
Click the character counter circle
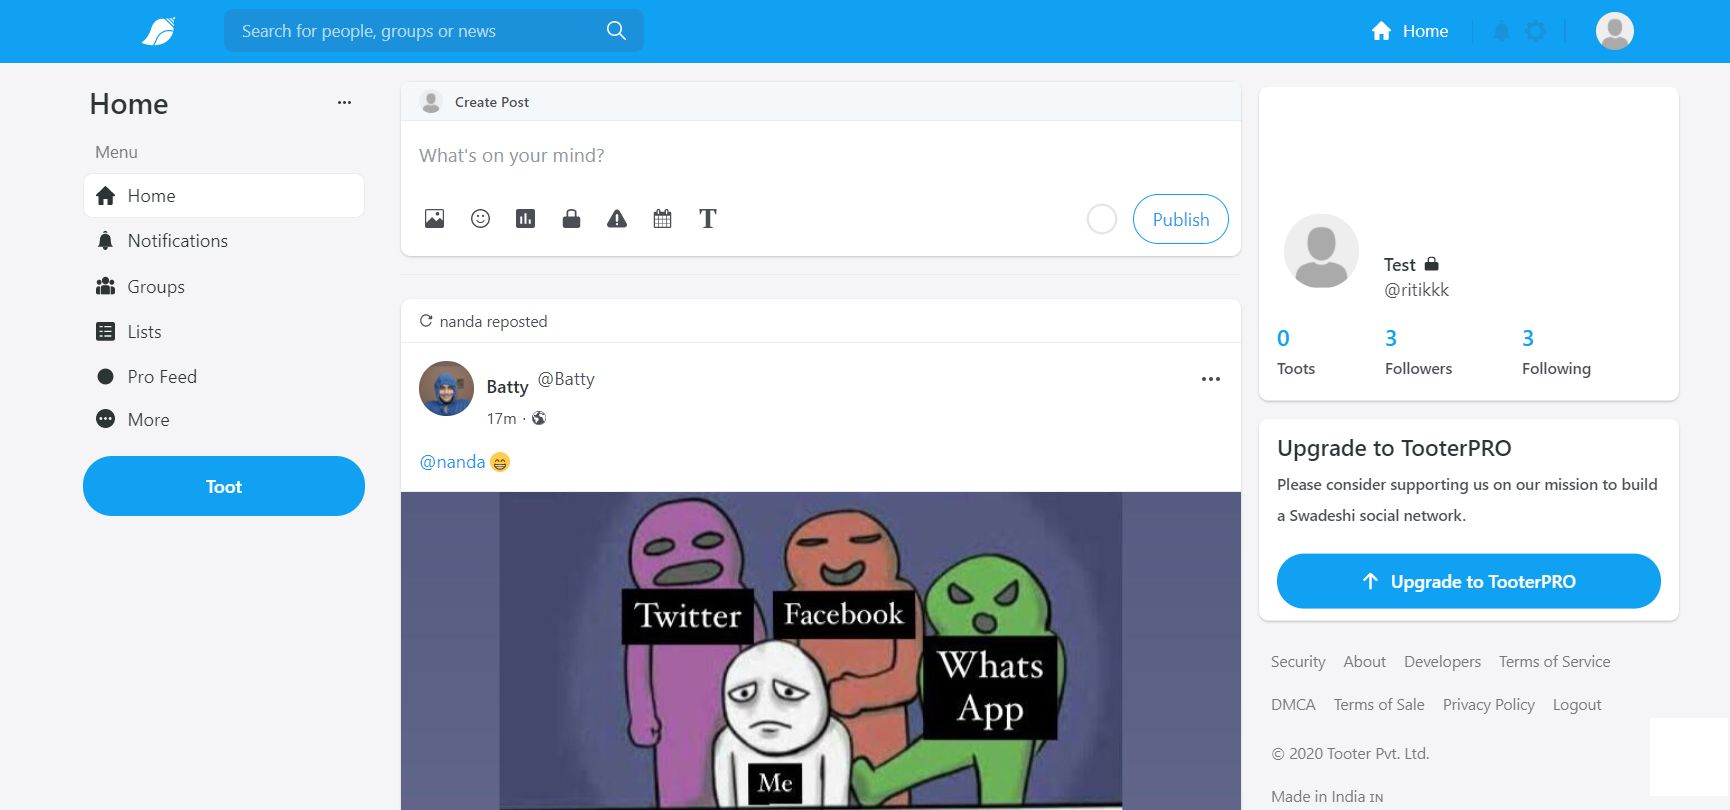(1101, 219)
